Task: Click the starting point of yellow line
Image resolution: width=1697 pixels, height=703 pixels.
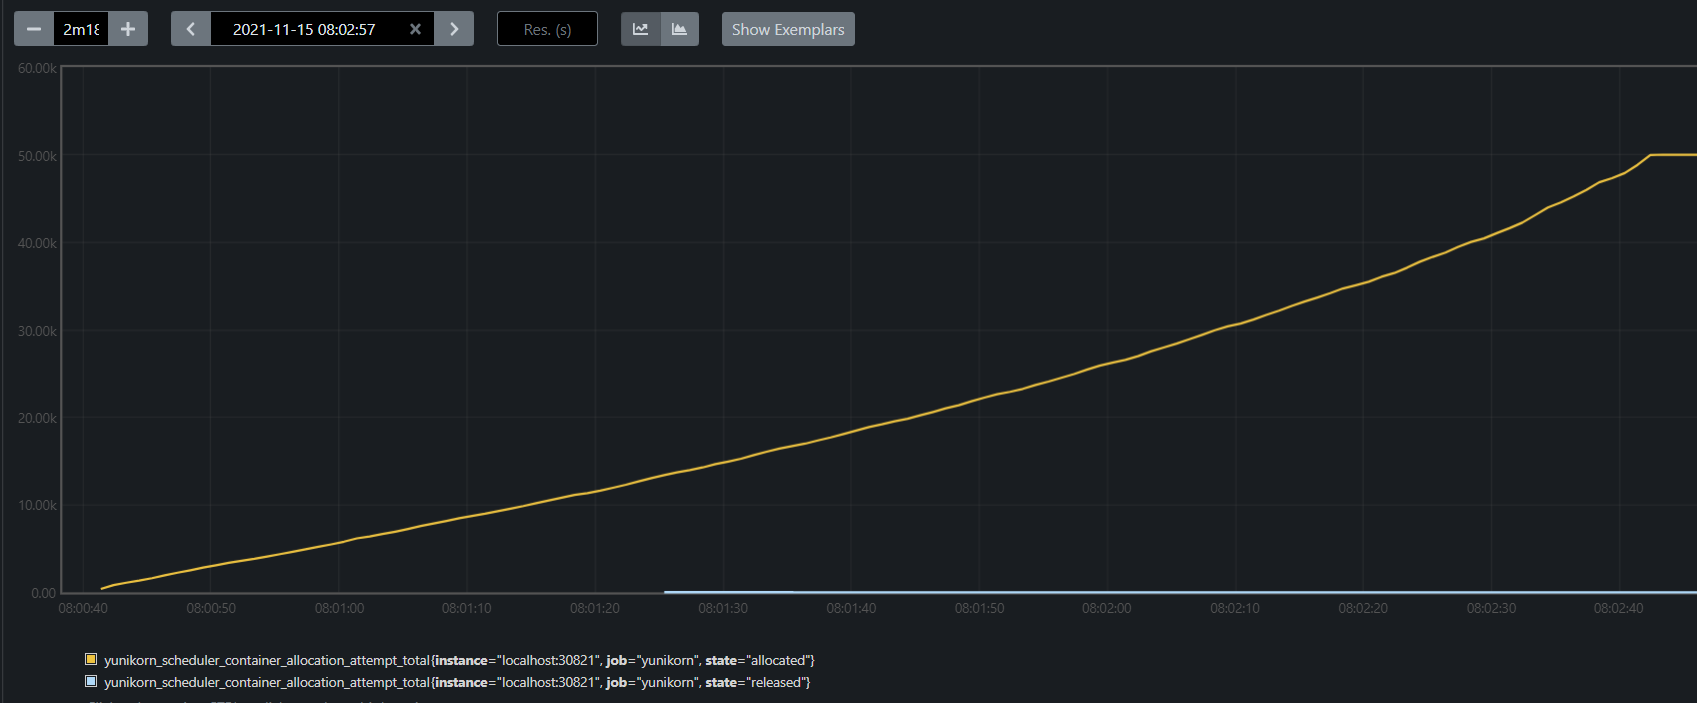Action: 102,588
